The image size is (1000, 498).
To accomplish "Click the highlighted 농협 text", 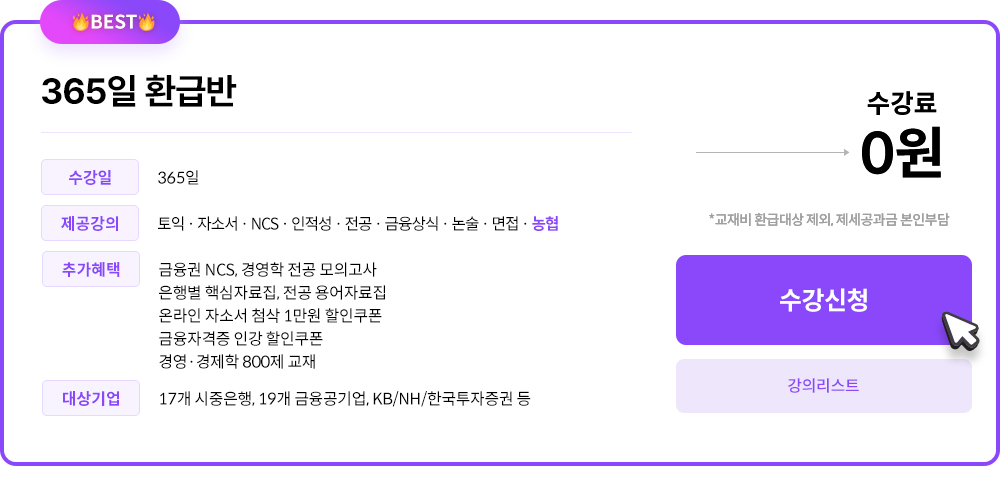I will pyautogui.click(x=545, y=223).
